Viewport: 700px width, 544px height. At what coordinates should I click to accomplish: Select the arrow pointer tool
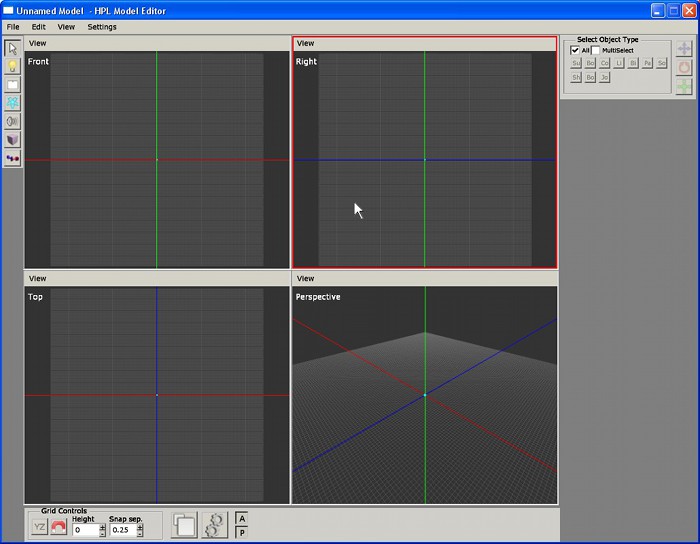coord(13,49)
